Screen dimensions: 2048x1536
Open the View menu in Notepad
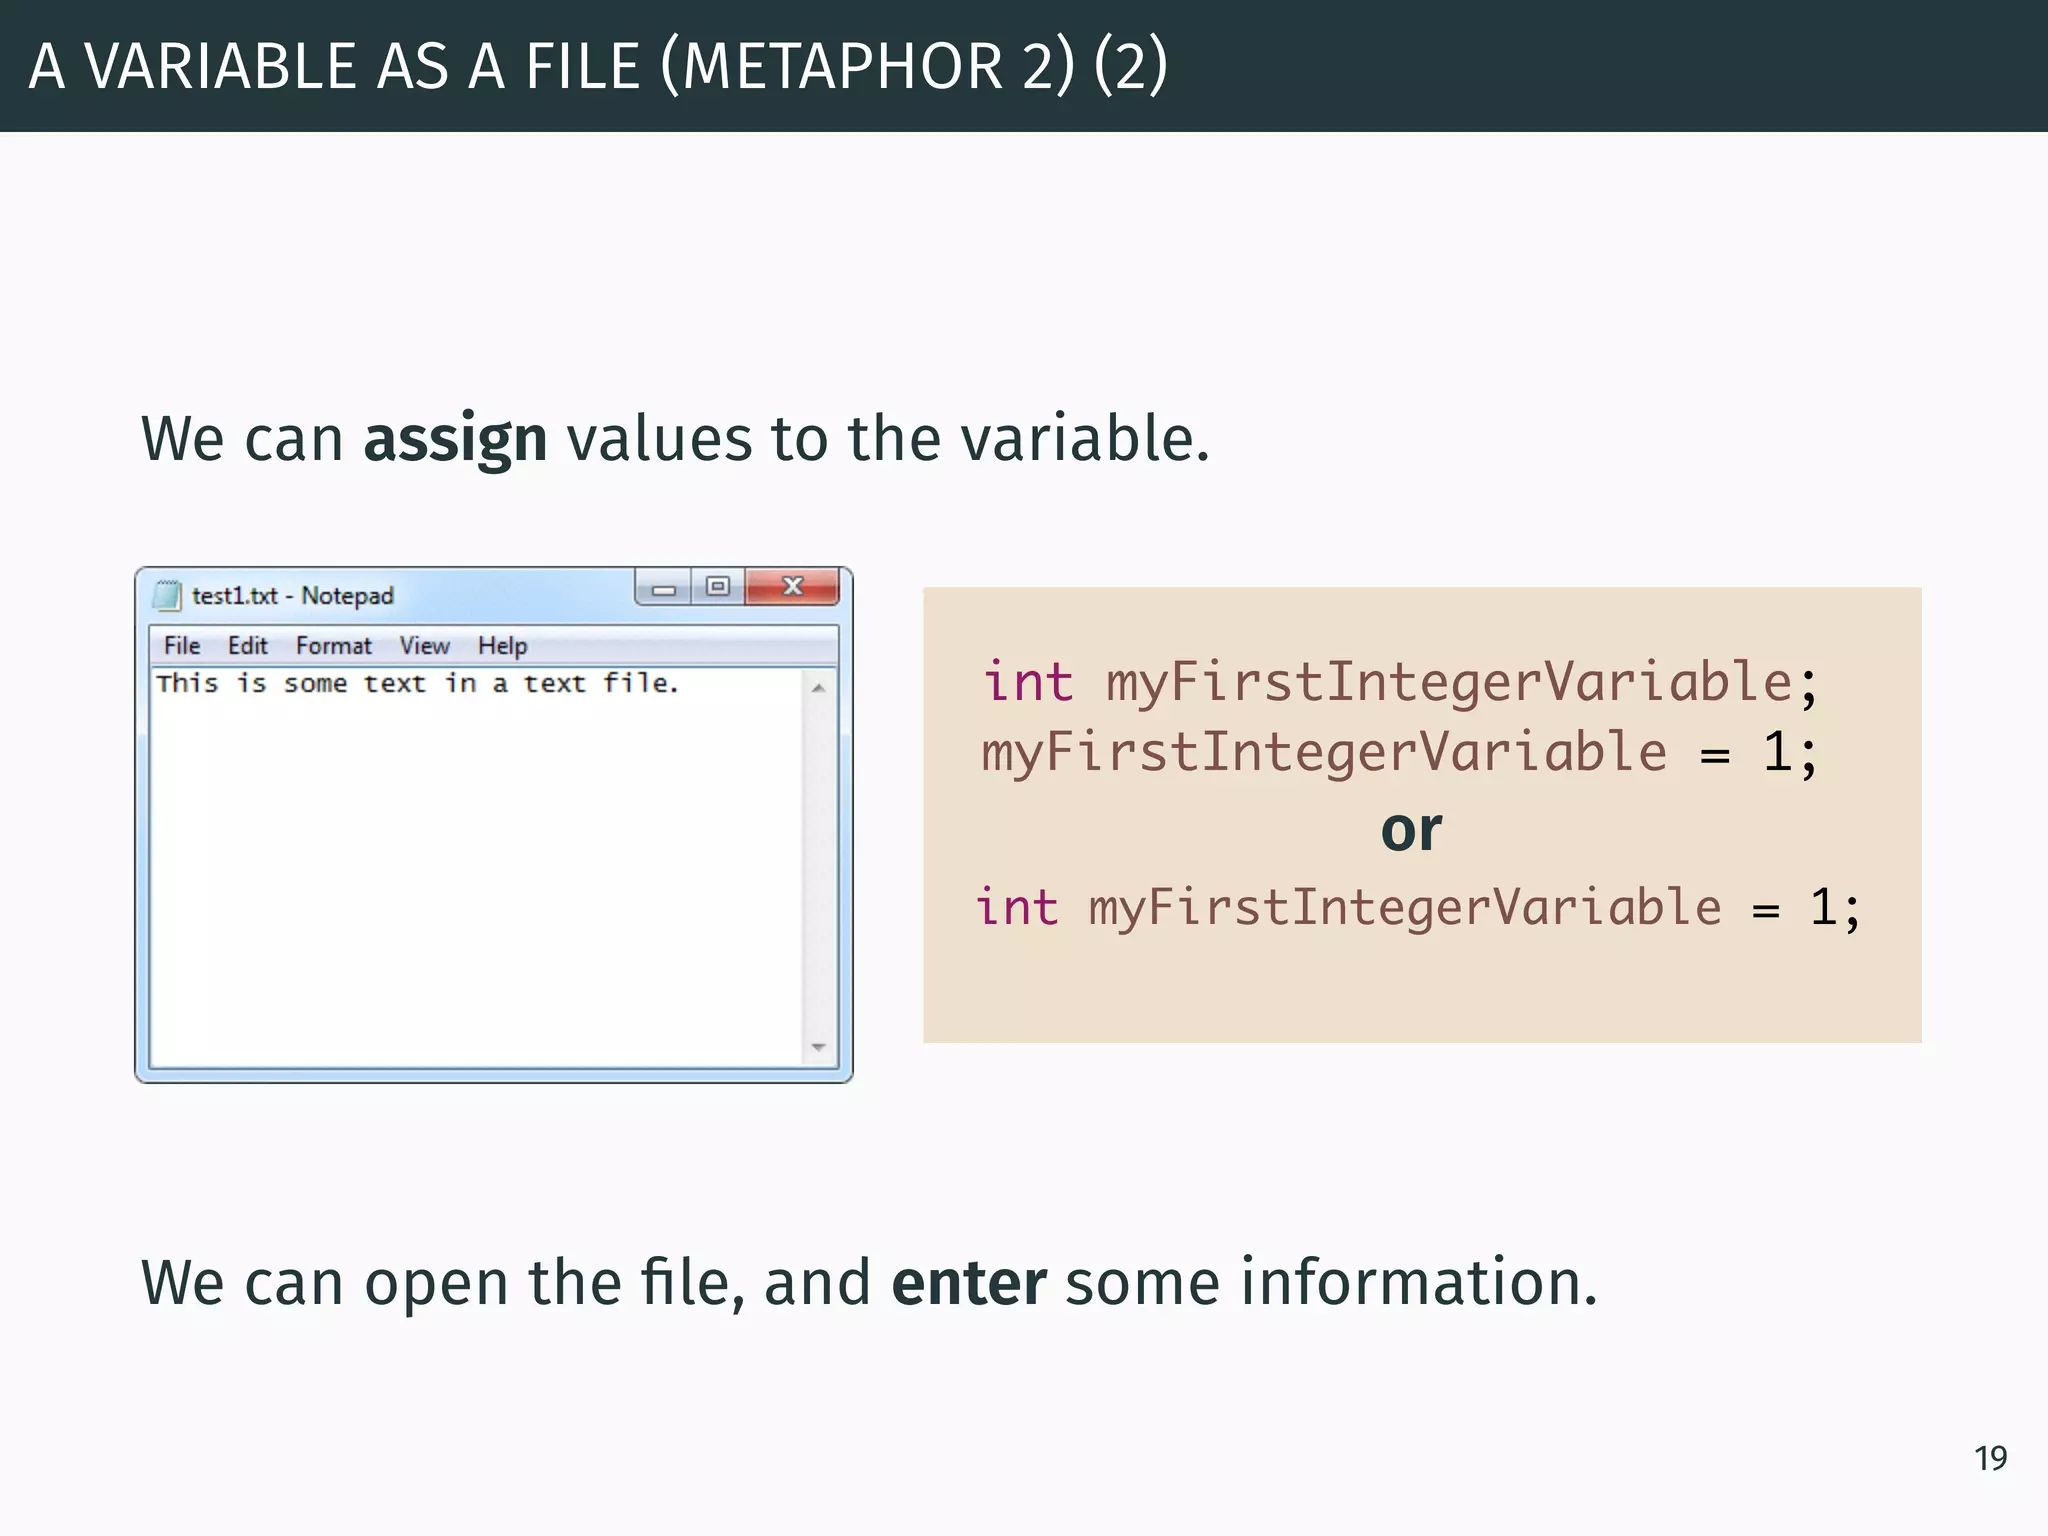click(425, 646)
